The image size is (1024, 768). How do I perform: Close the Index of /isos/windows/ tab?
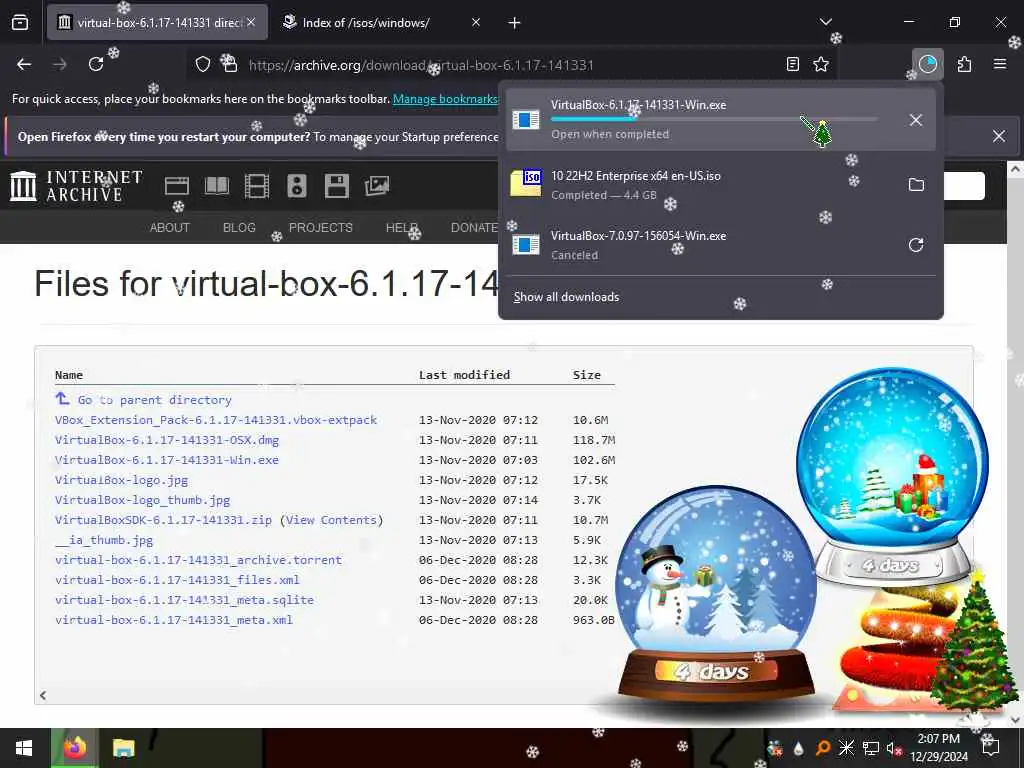475,23
